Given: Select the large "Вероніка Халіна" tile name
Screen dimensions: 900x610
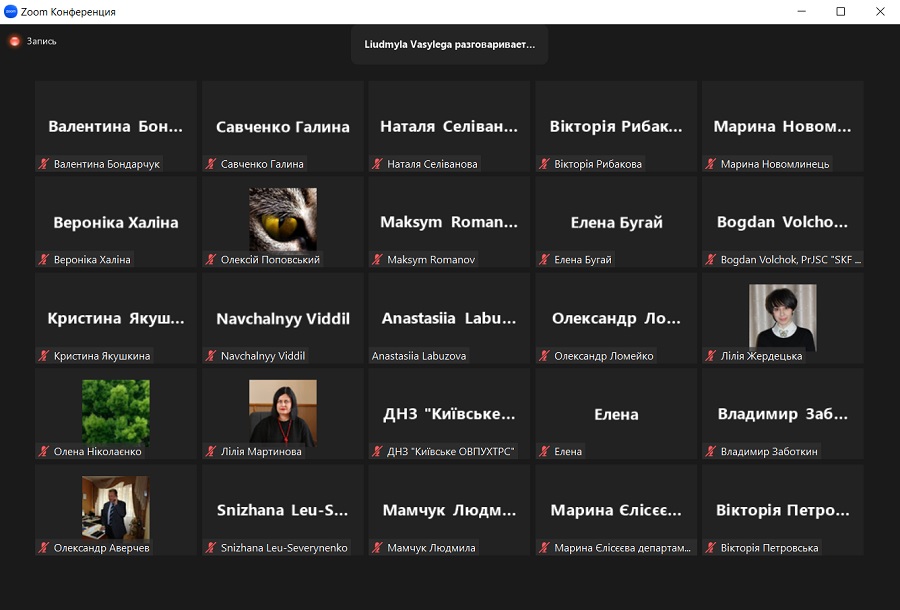Looking at the screenshot, I should pyautogui.click(x=116, y=223).
